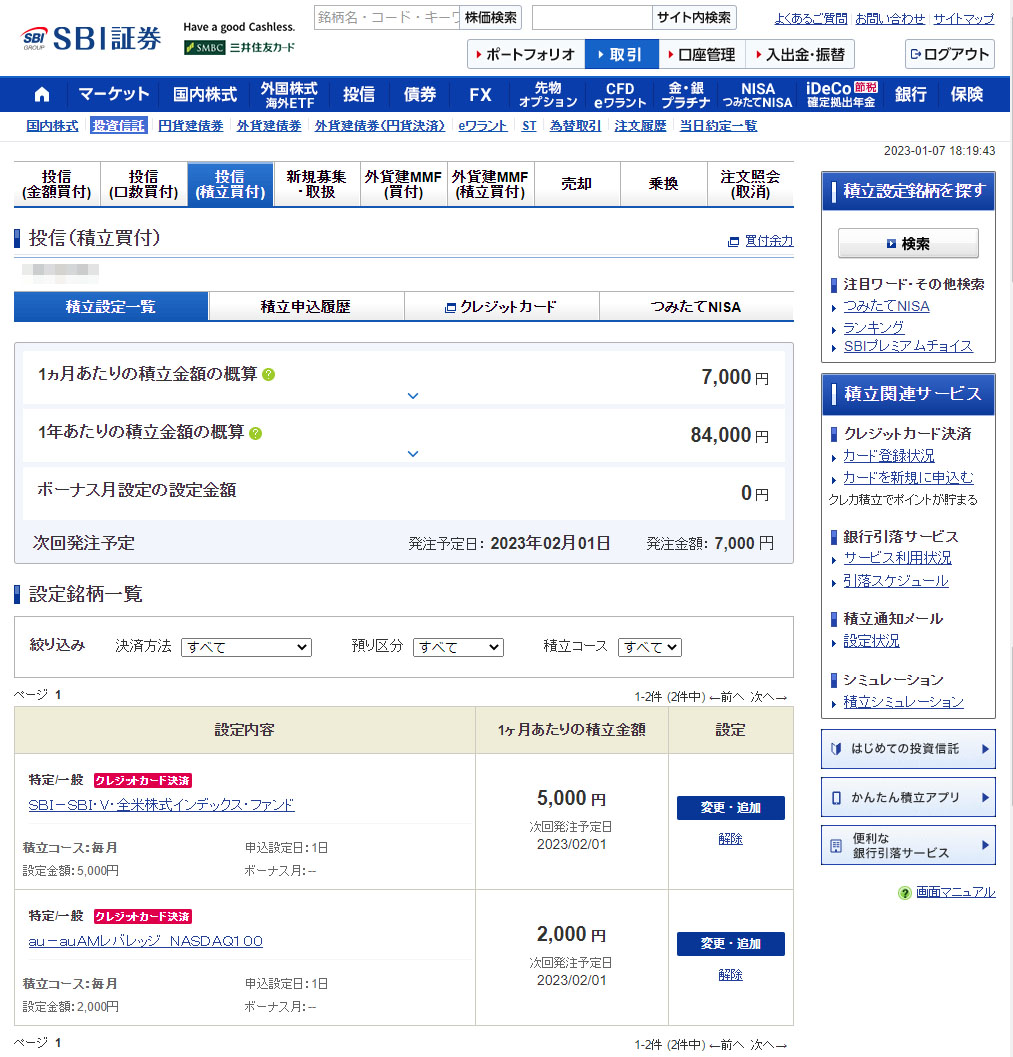Expand monthly amount details chevron
The image size is (1013, 1057).
413,396
